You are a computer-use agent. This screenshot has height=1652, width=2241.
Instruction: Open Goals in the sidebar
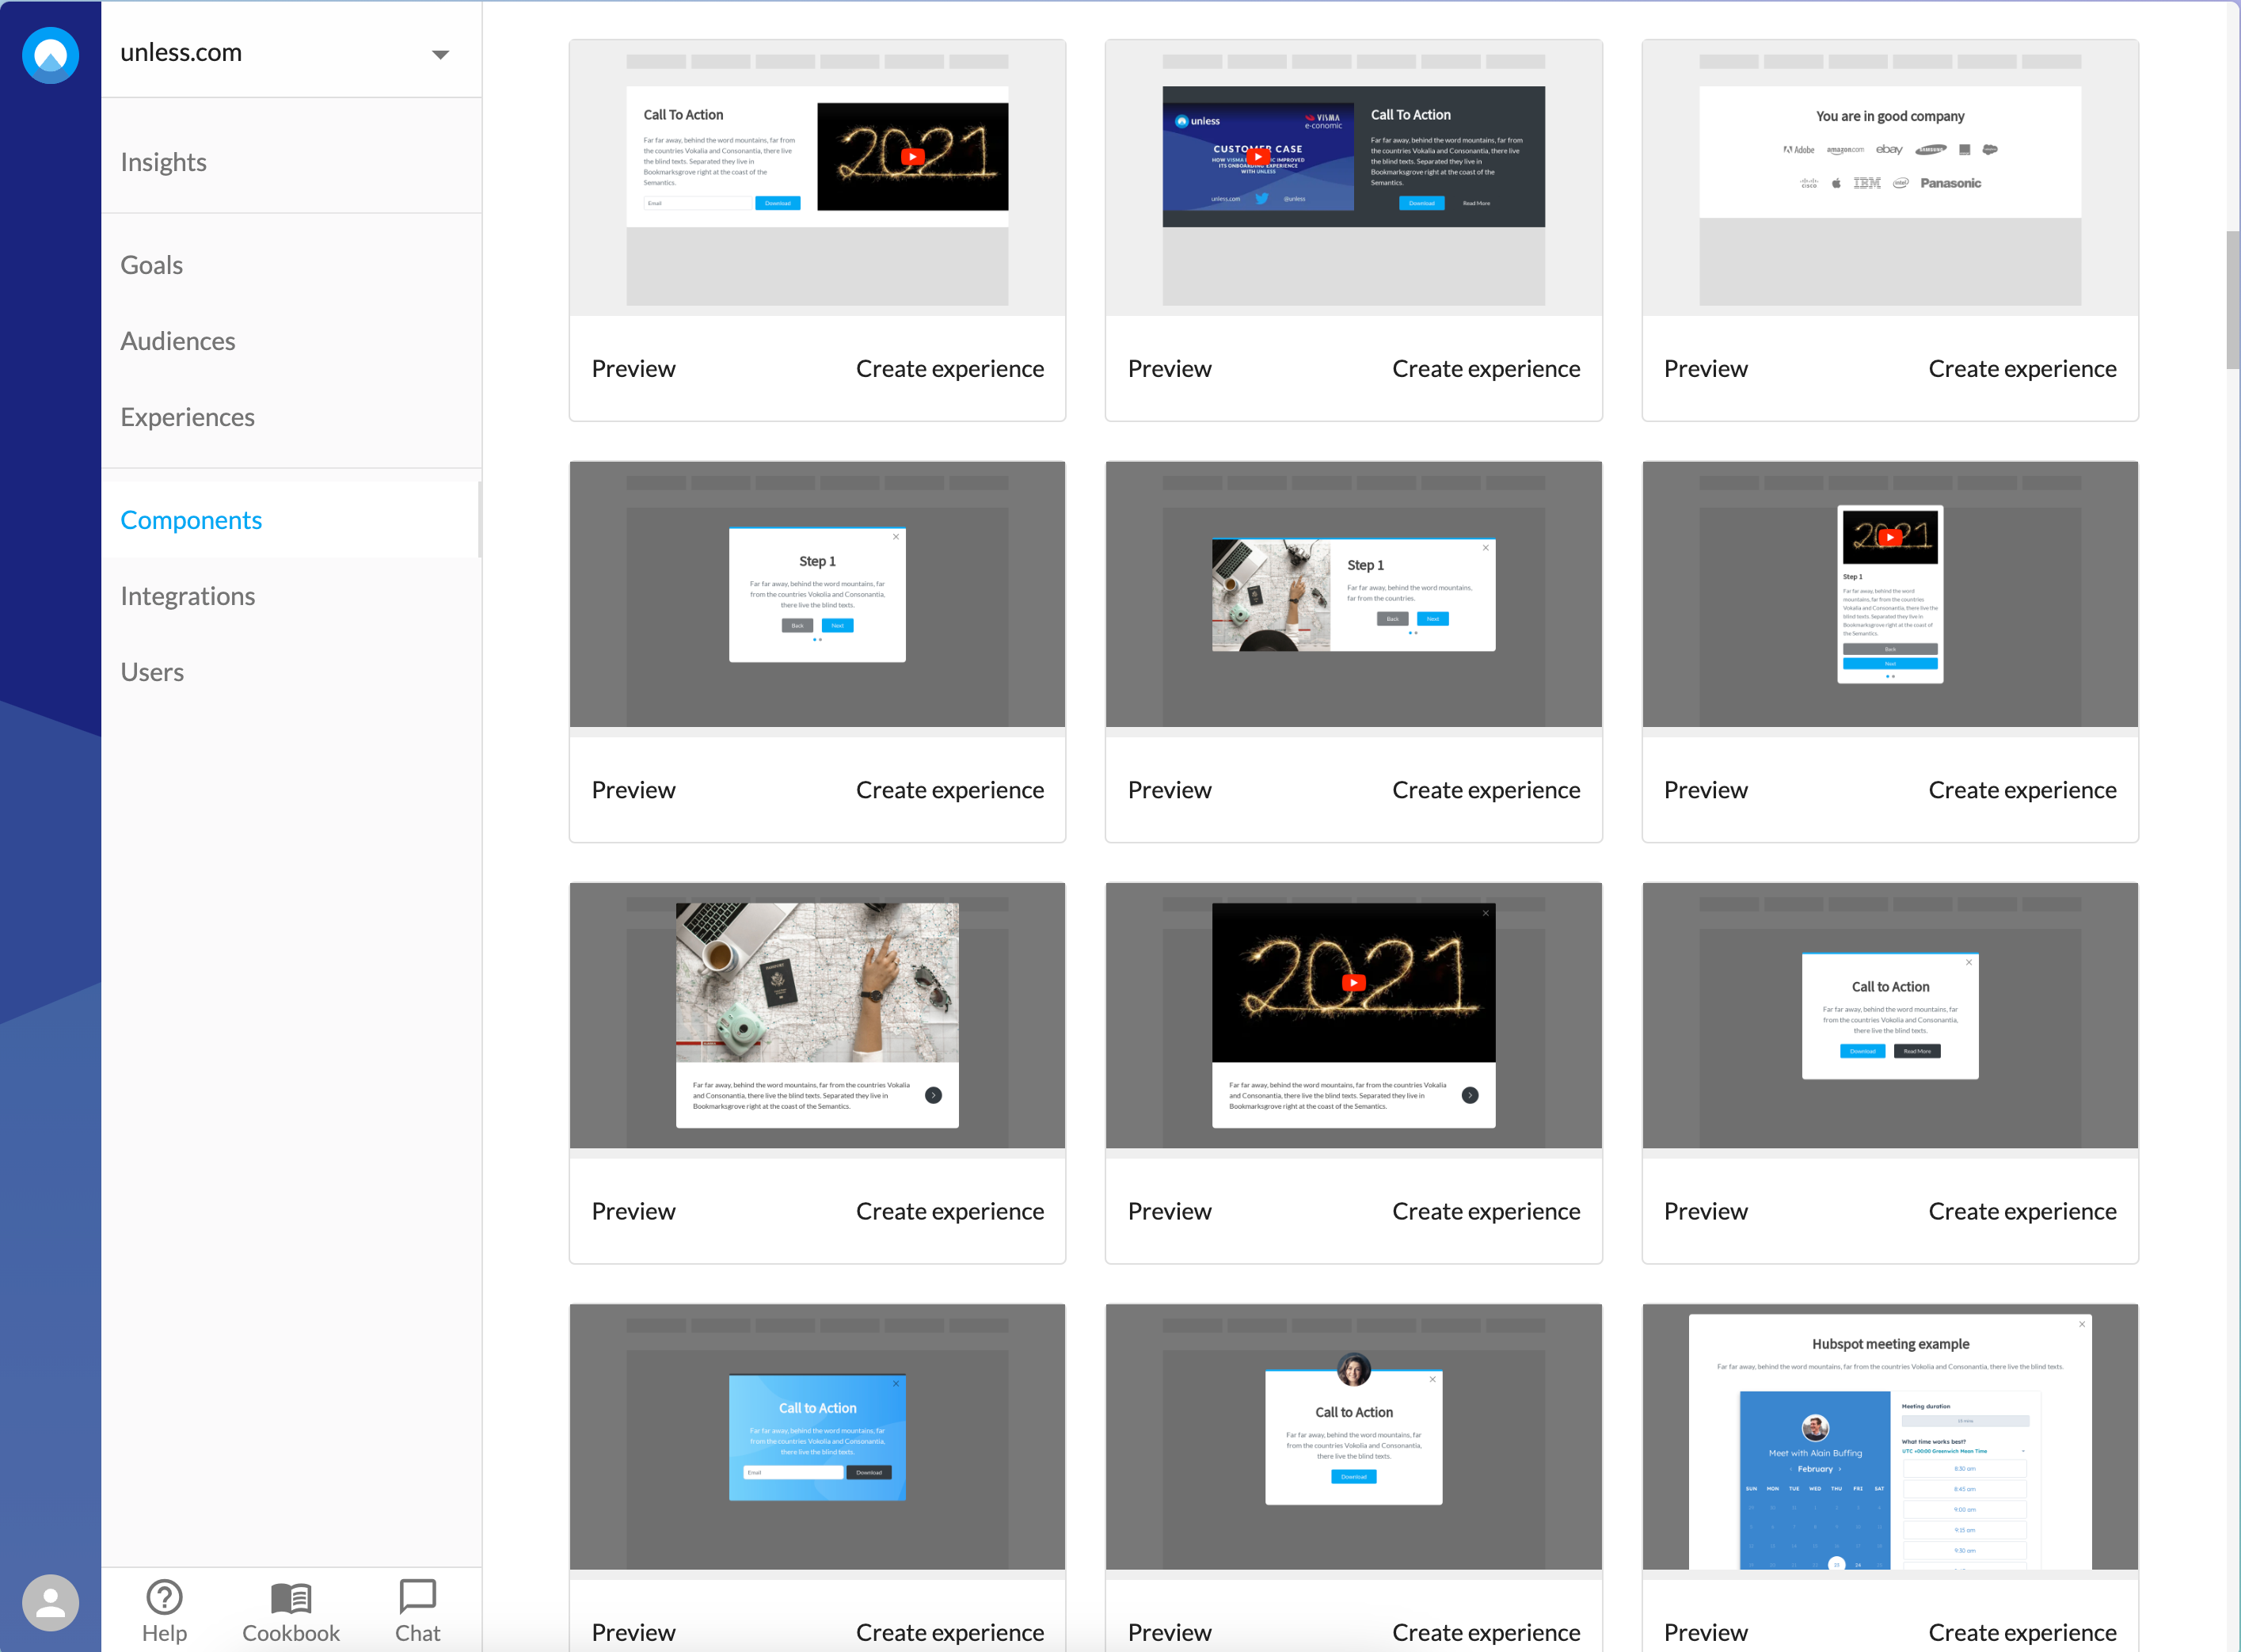coord(151,265)
